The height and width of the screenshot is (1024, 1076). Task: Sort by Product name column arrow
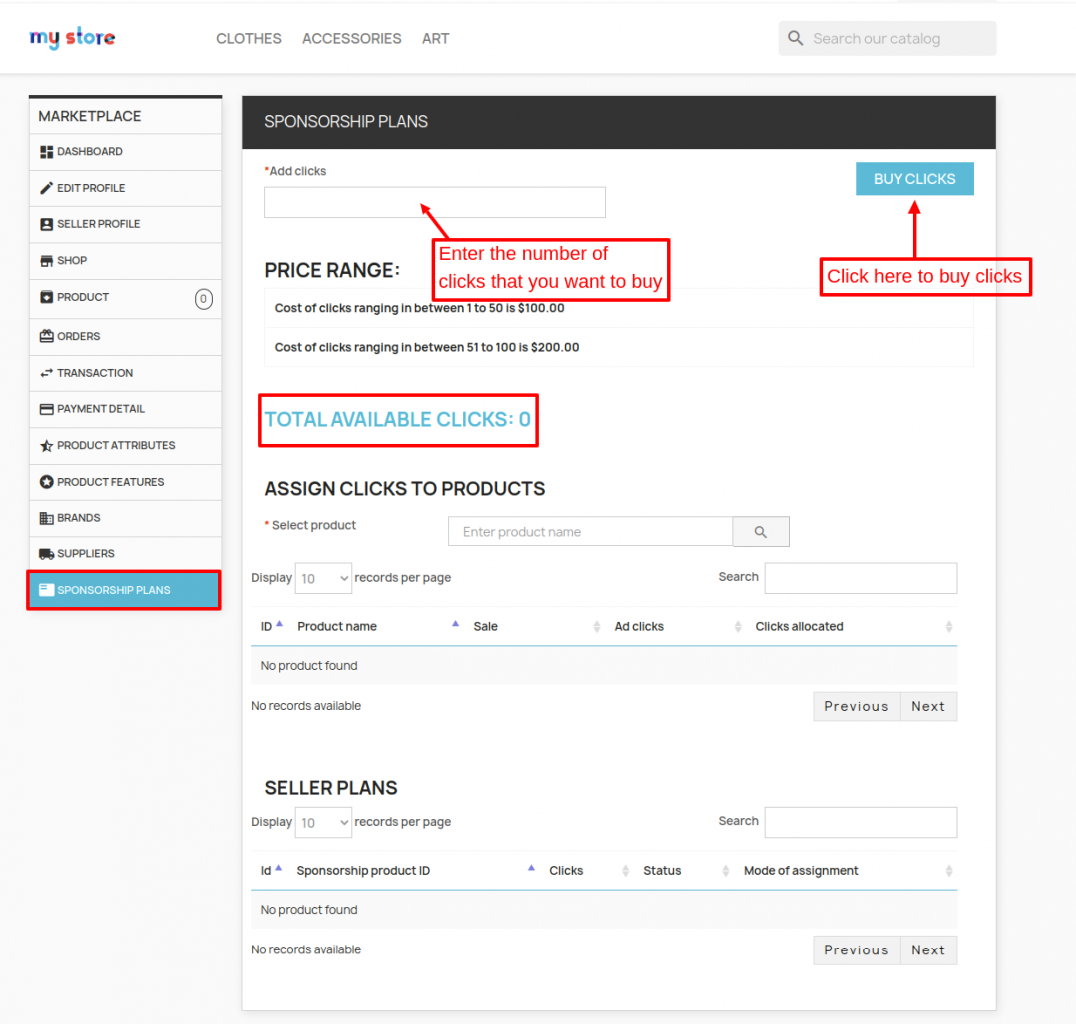point(455,624)
